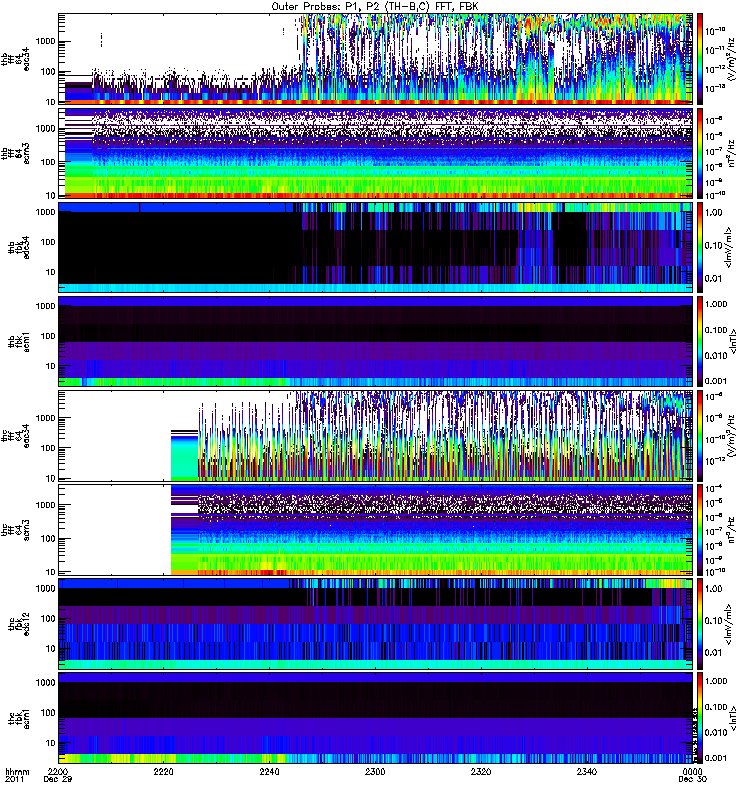Image resolution: width=750 pixels, height=800 pixels.
Task: Click the 2240 time axis label
Action: click(269, 772)
